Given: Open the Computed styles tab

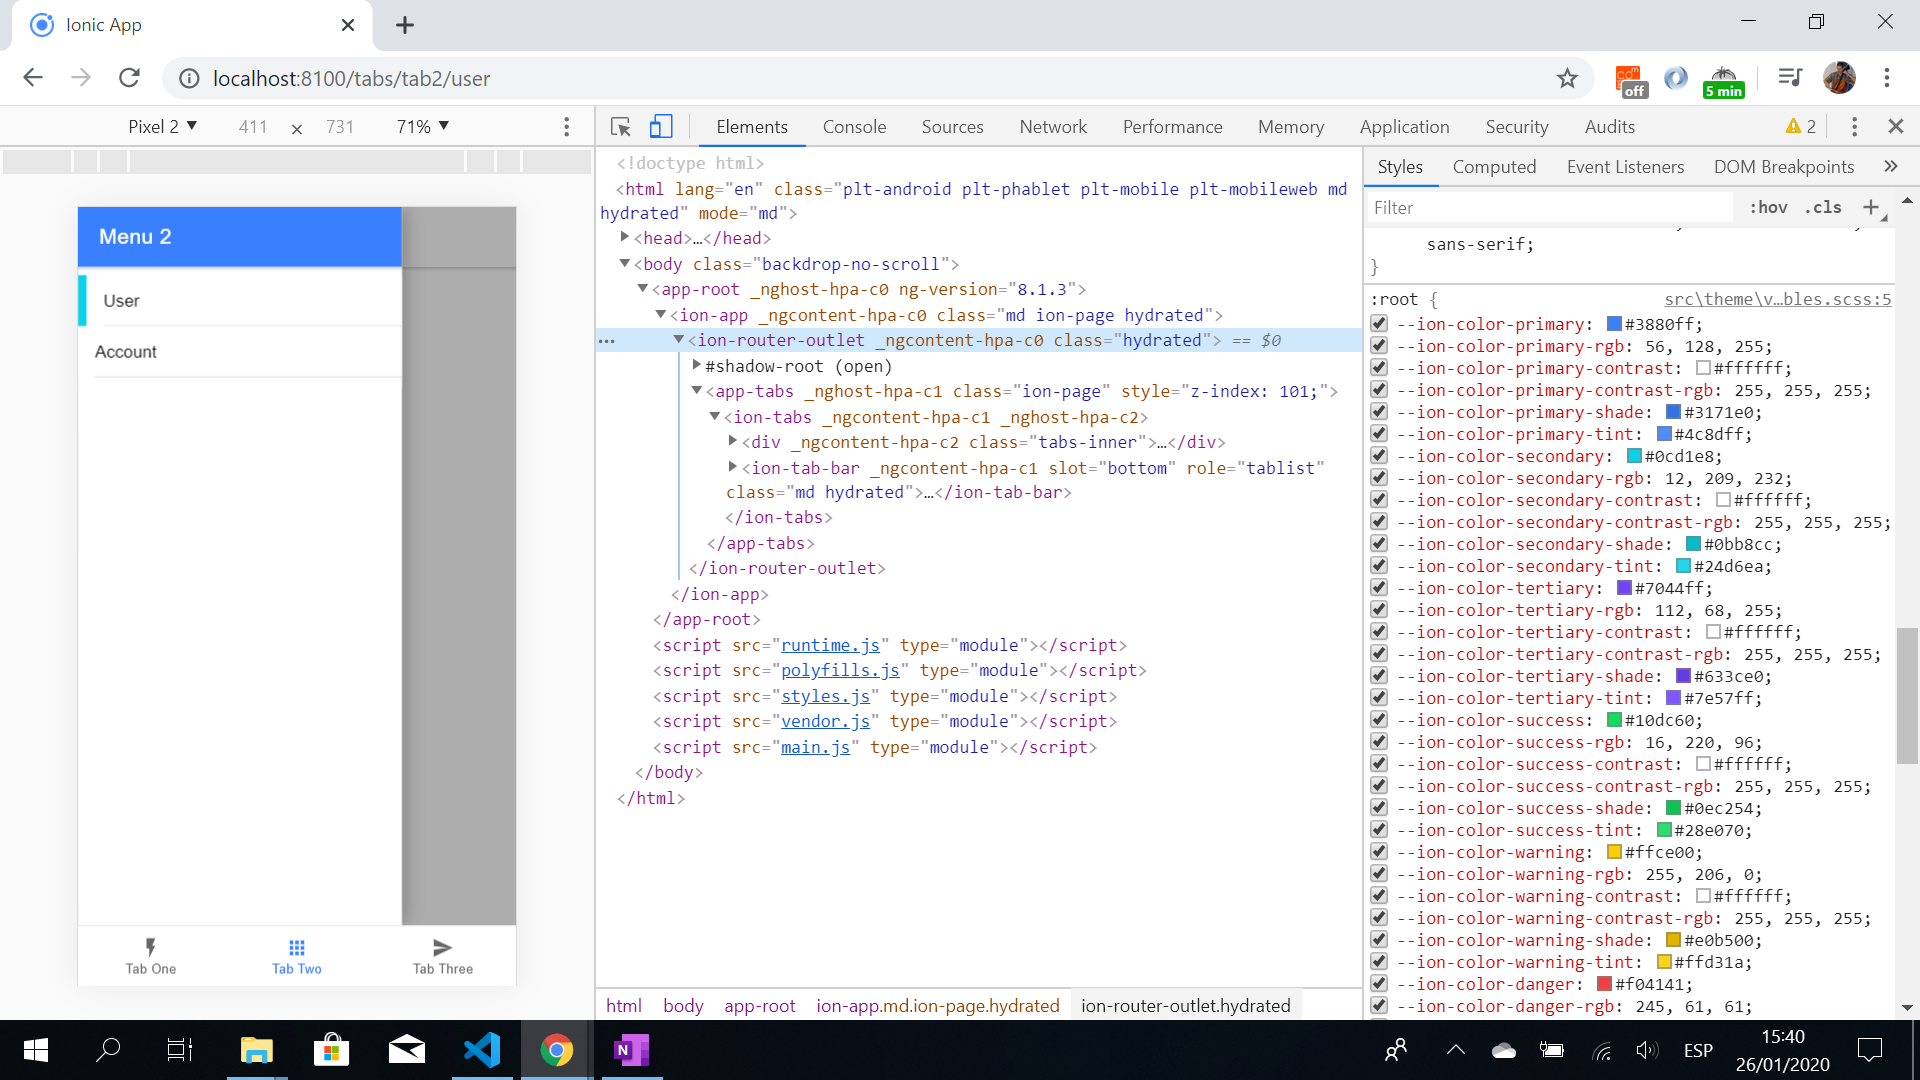Looking at the screenshot, I should (x=1494, y=167).
